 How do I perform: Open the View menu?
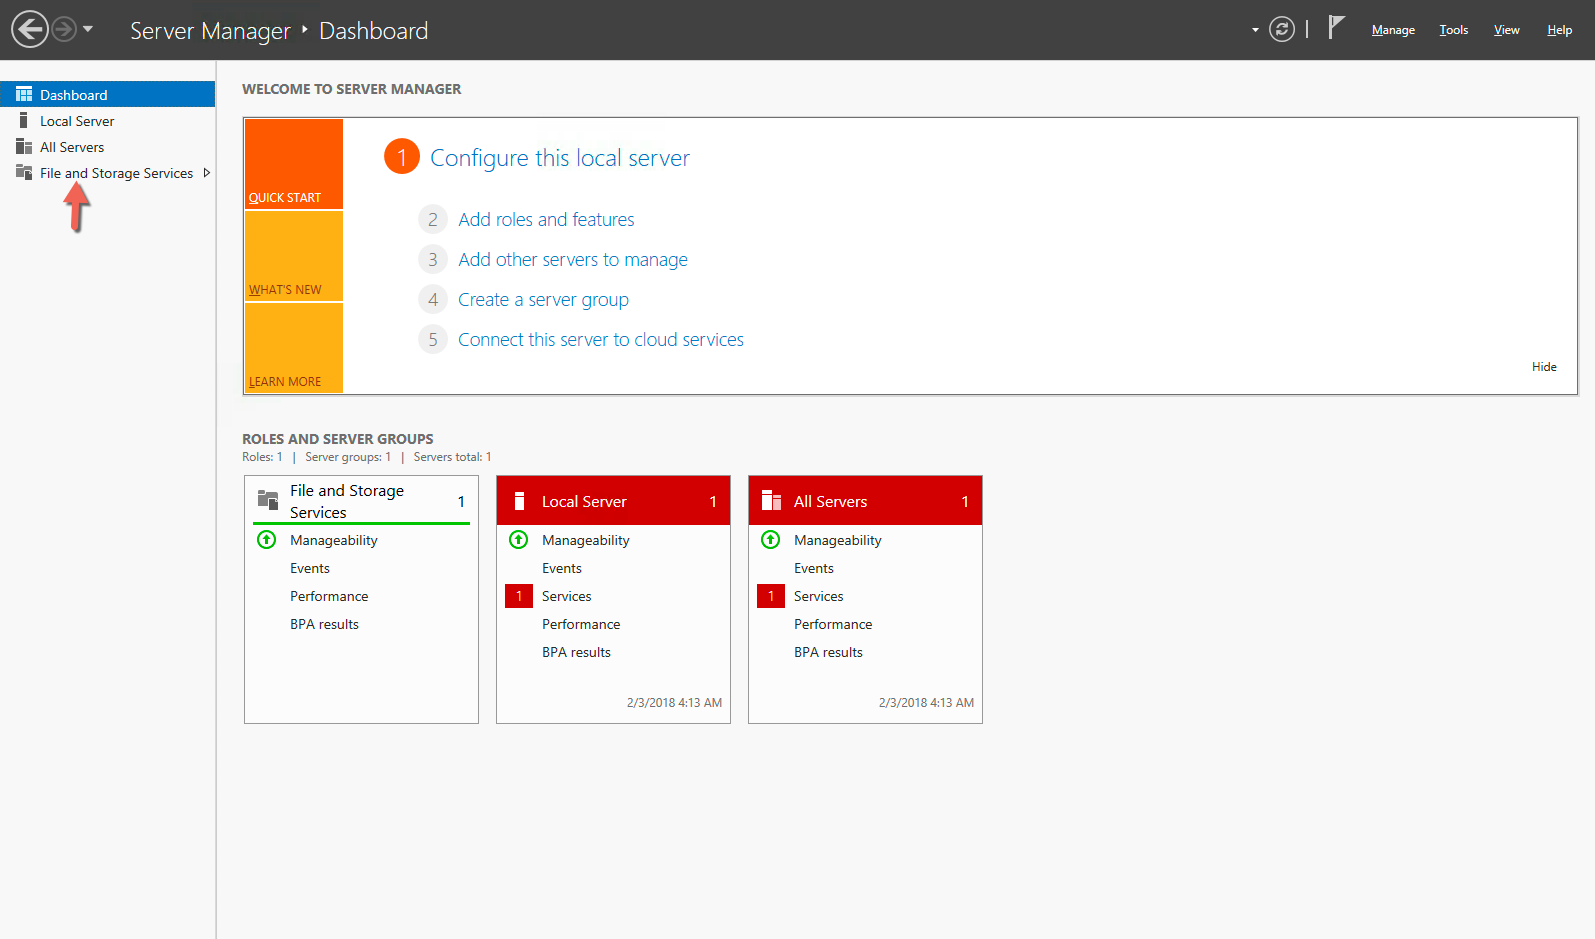(x=1506, y=30)
